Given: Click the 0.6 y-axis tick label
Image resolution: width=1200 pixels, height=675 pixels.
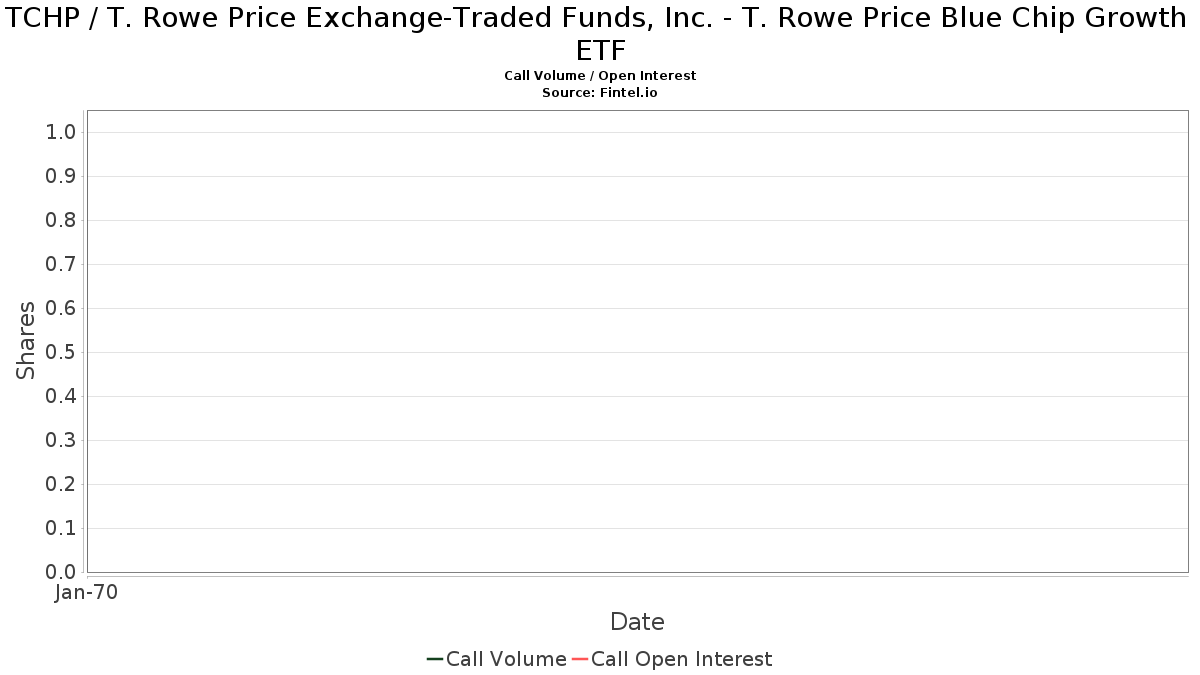Looking at the screenshot, I should tap(61, 308).
